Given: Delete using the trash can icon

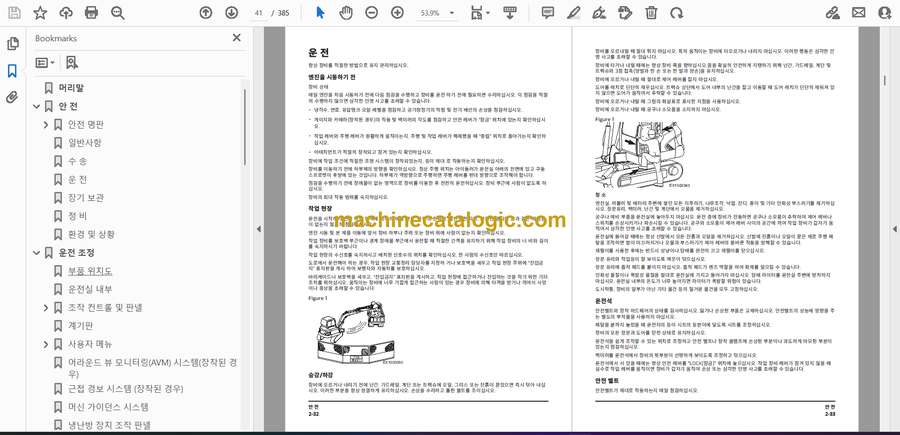Looking at the screenshot, I should pos(651,13).
